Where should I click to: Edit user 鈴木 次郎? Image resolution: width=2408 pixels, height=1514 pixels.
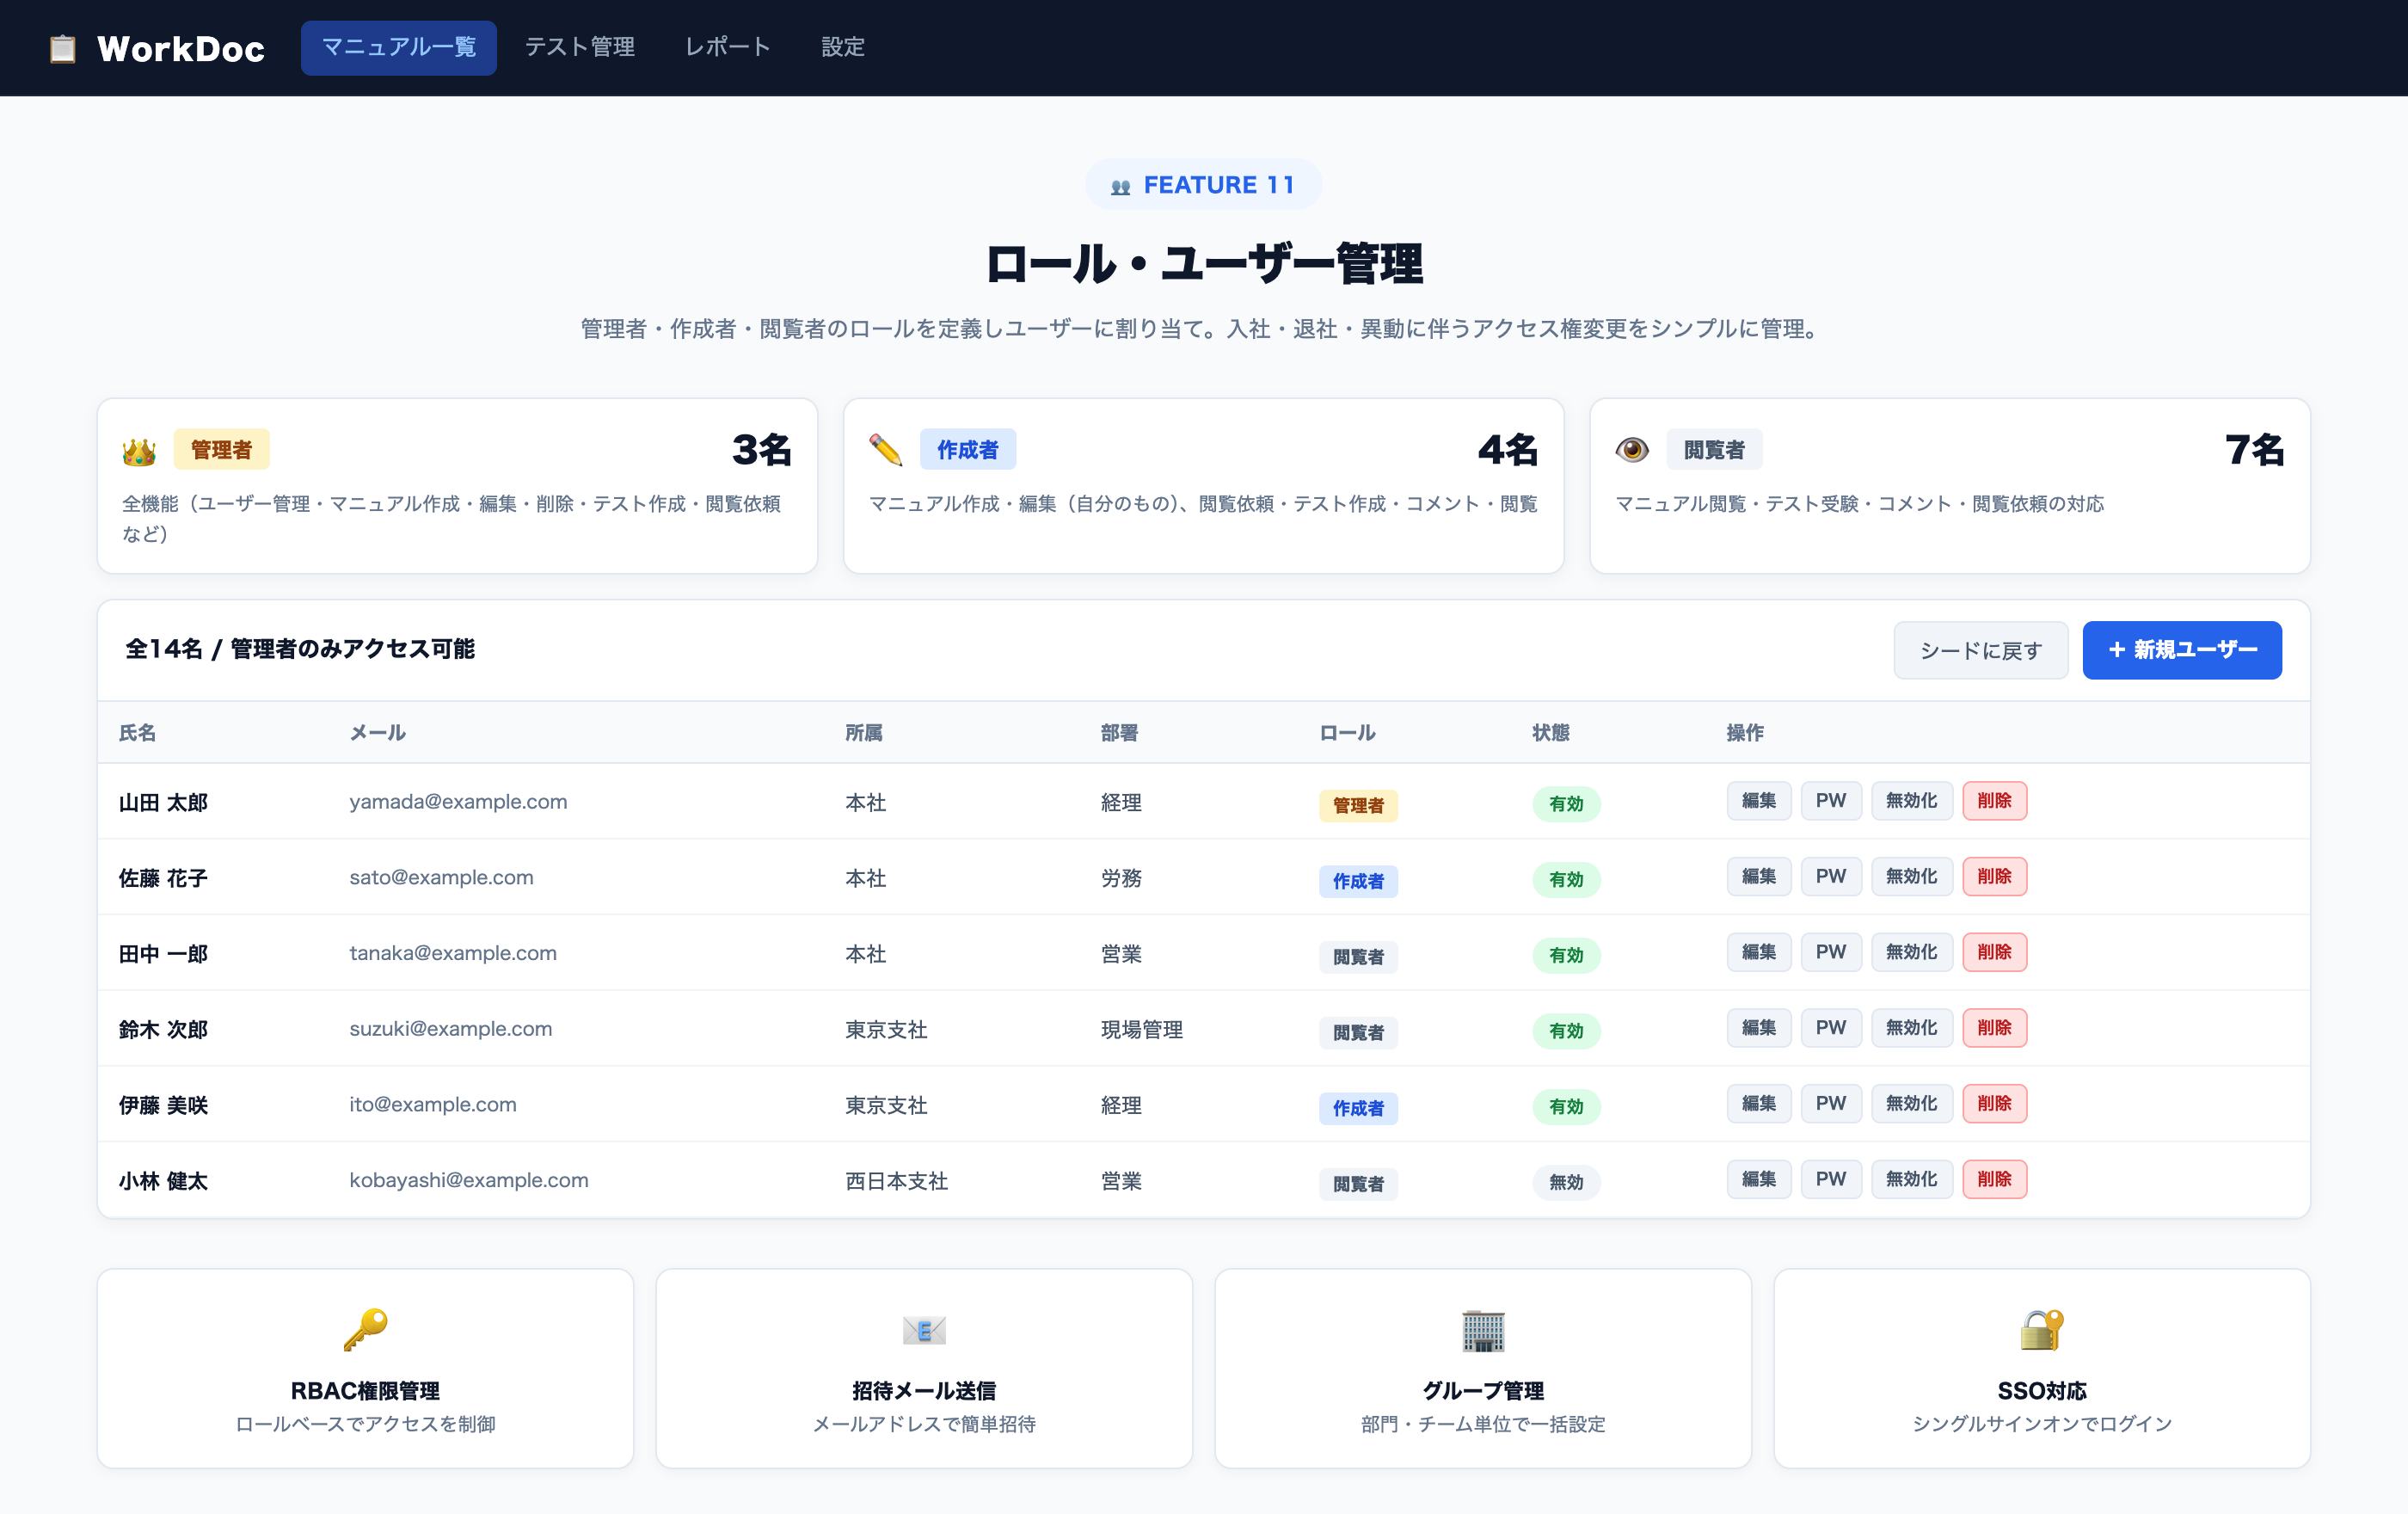1758,1028
